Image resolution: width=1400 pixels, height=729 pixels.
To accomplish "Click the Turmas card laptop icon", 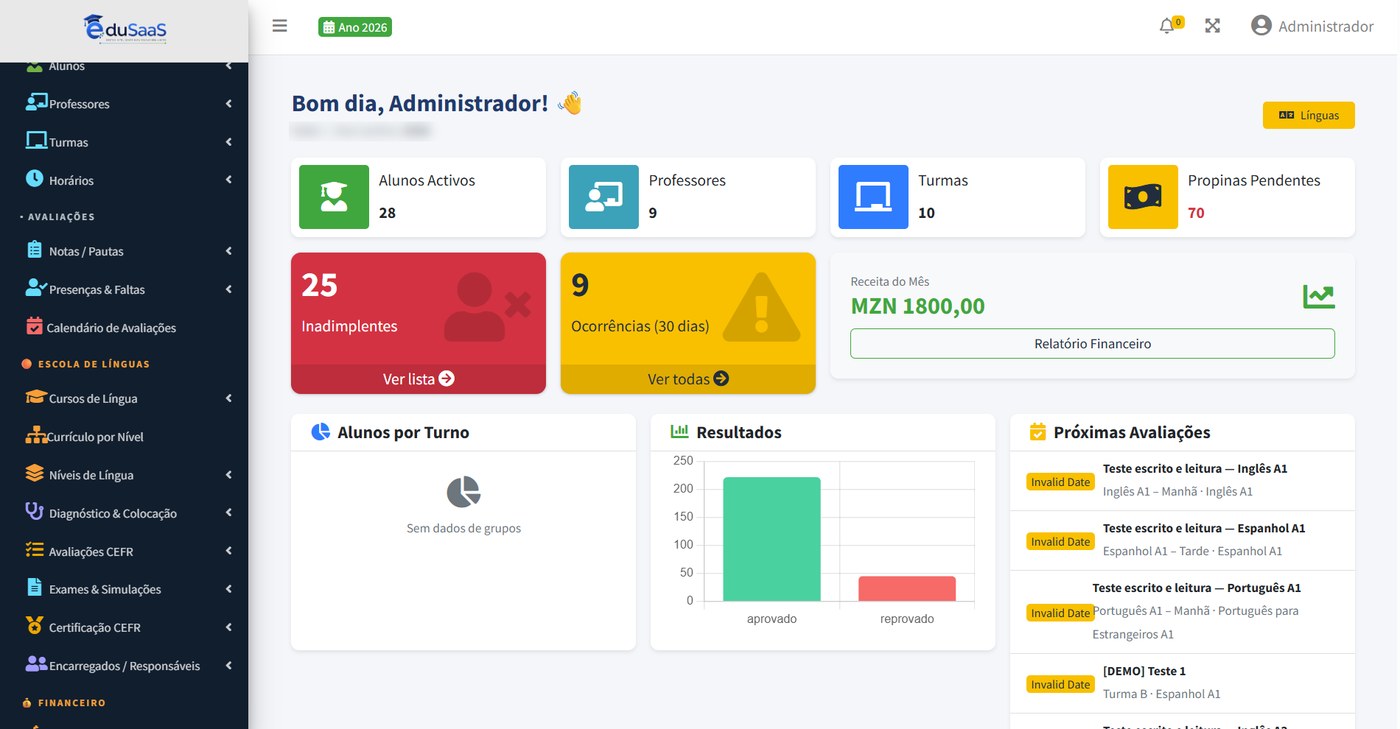I will coord(873,197).
